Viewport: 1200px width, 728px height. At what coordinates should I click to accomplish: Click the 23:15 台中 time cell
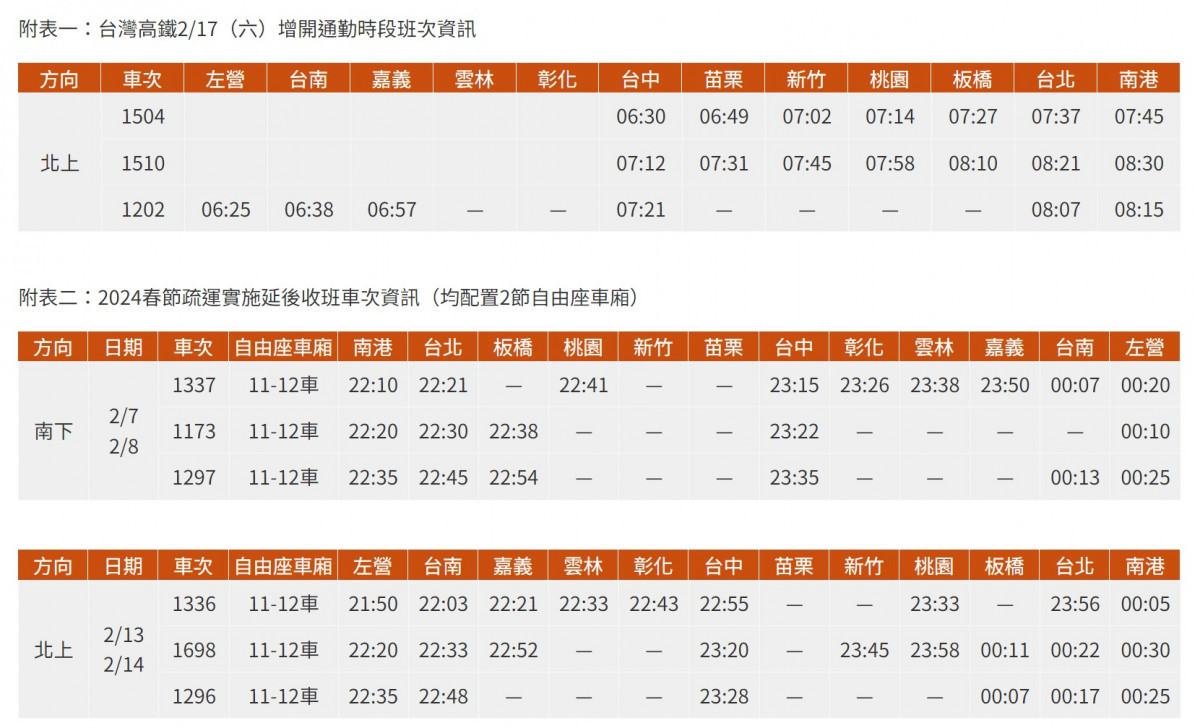tap(794, 385)
